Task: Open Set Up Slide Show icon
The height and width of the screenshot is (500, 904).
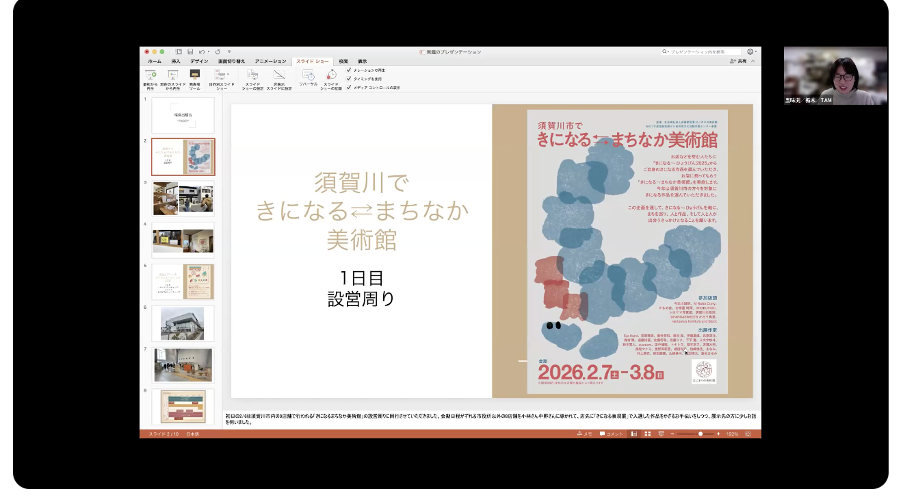Action: (252, 75)
